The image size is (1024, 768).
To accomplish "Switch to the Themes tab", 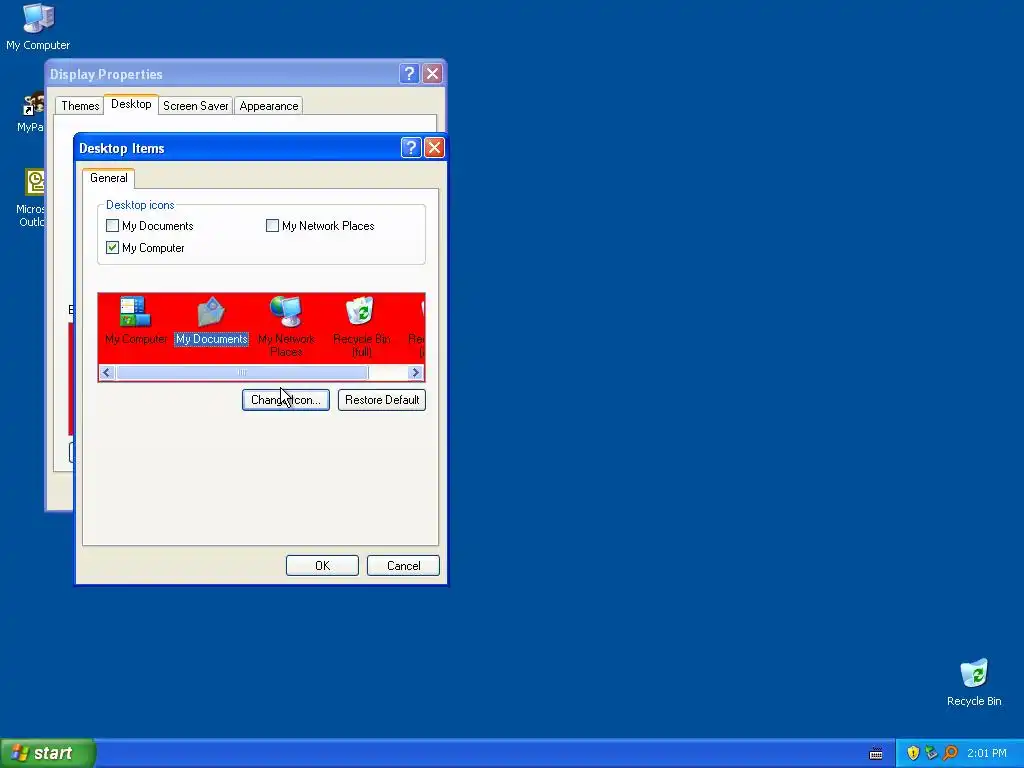I will 80,106.
